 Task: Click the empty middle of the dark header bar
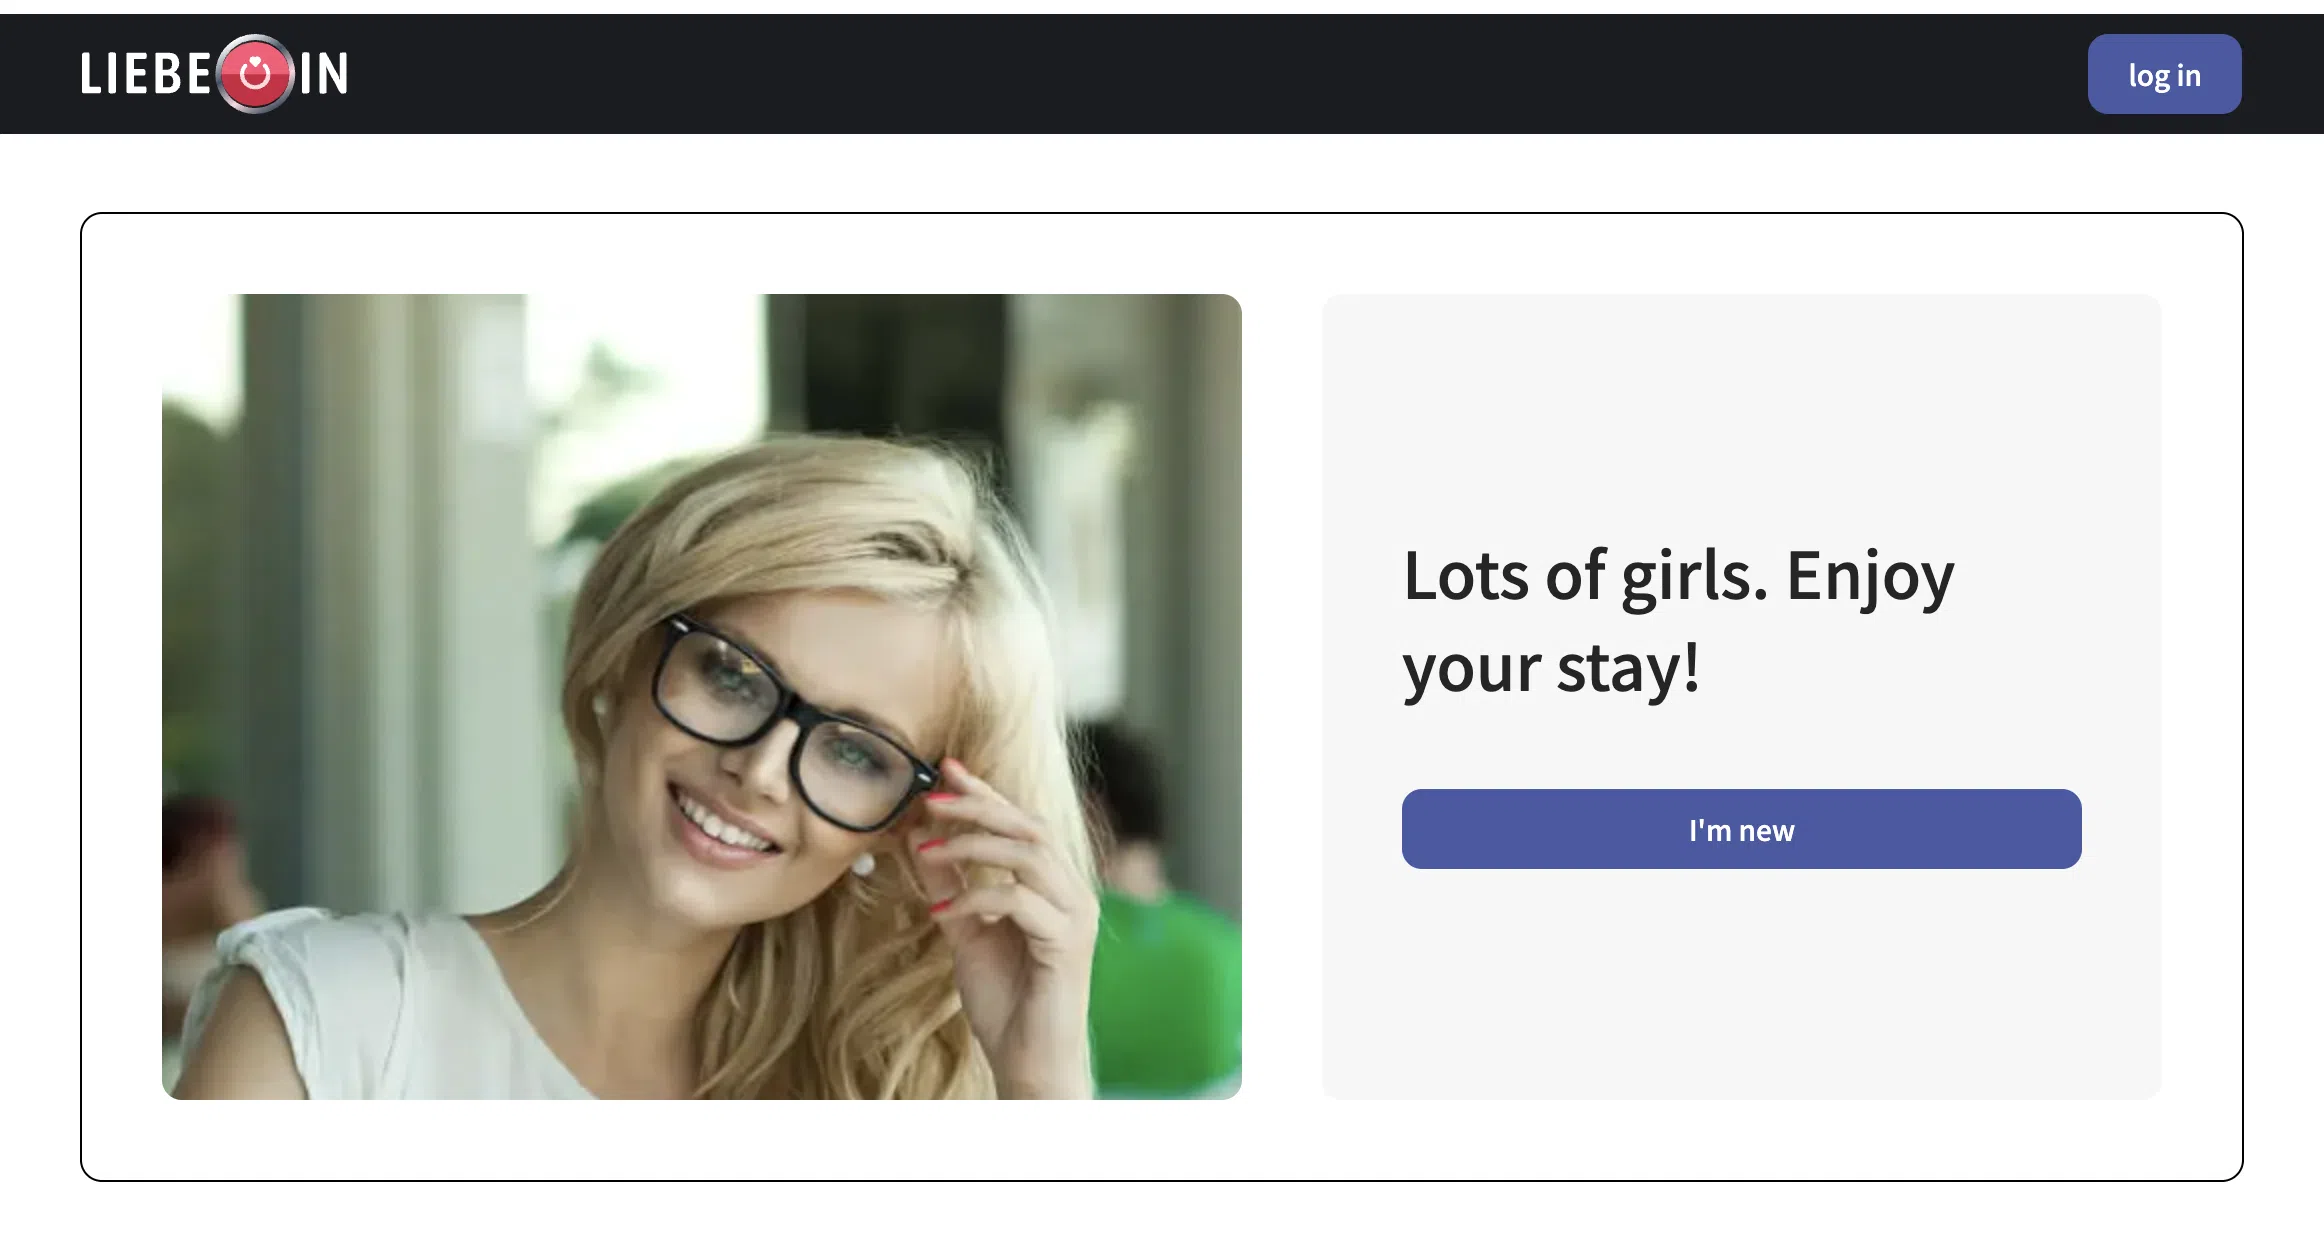(x=1200, y=74)
